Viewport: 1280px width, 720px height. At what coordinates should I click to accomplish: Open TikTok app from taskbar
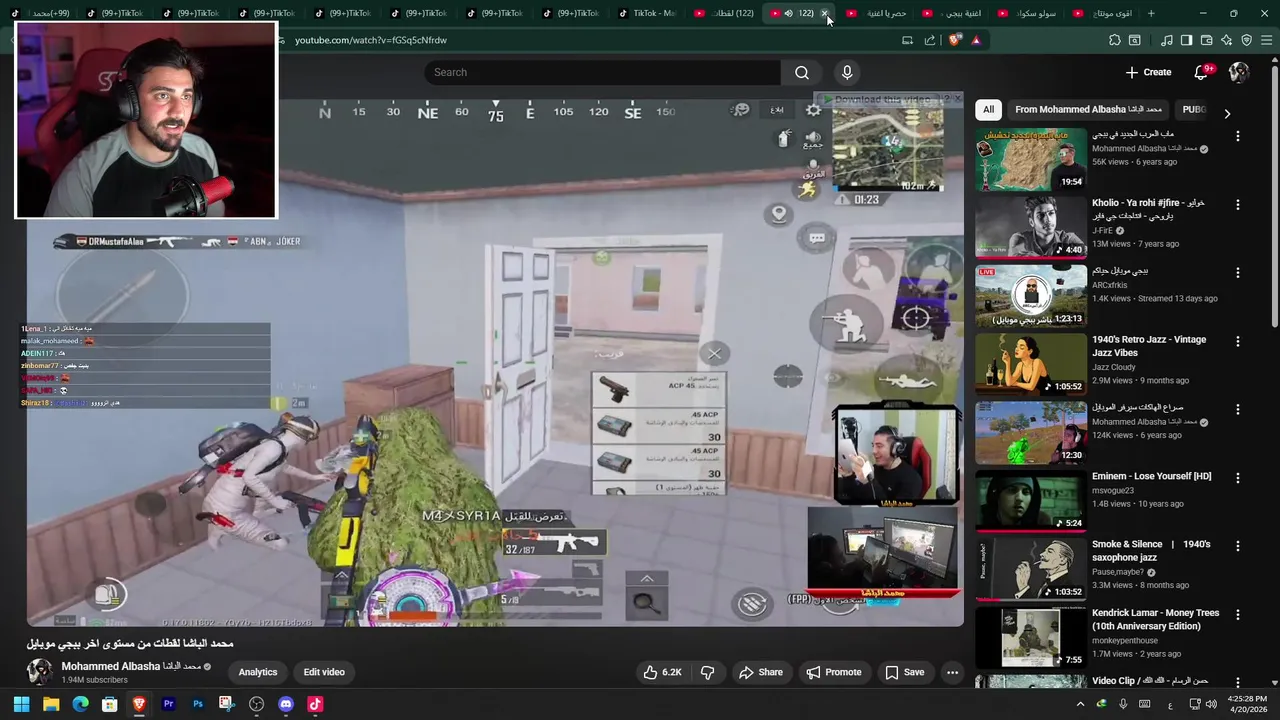tap(315, 704)
